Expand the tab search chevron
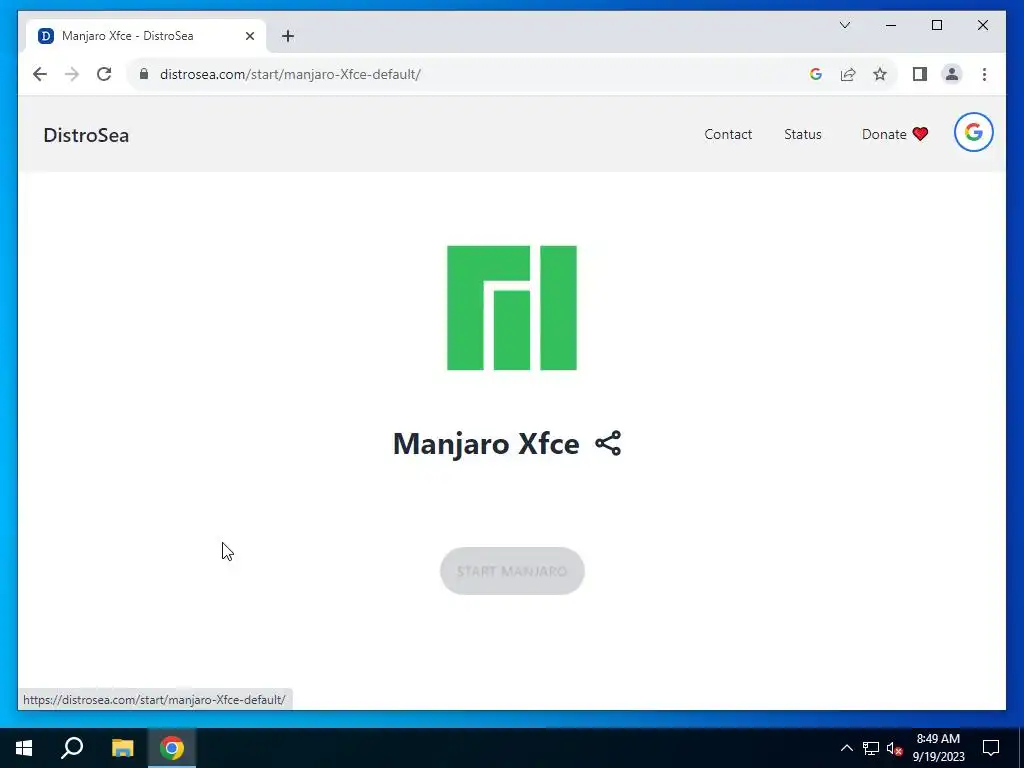The width and height of the screenshot is (1024, 768). 844,25
